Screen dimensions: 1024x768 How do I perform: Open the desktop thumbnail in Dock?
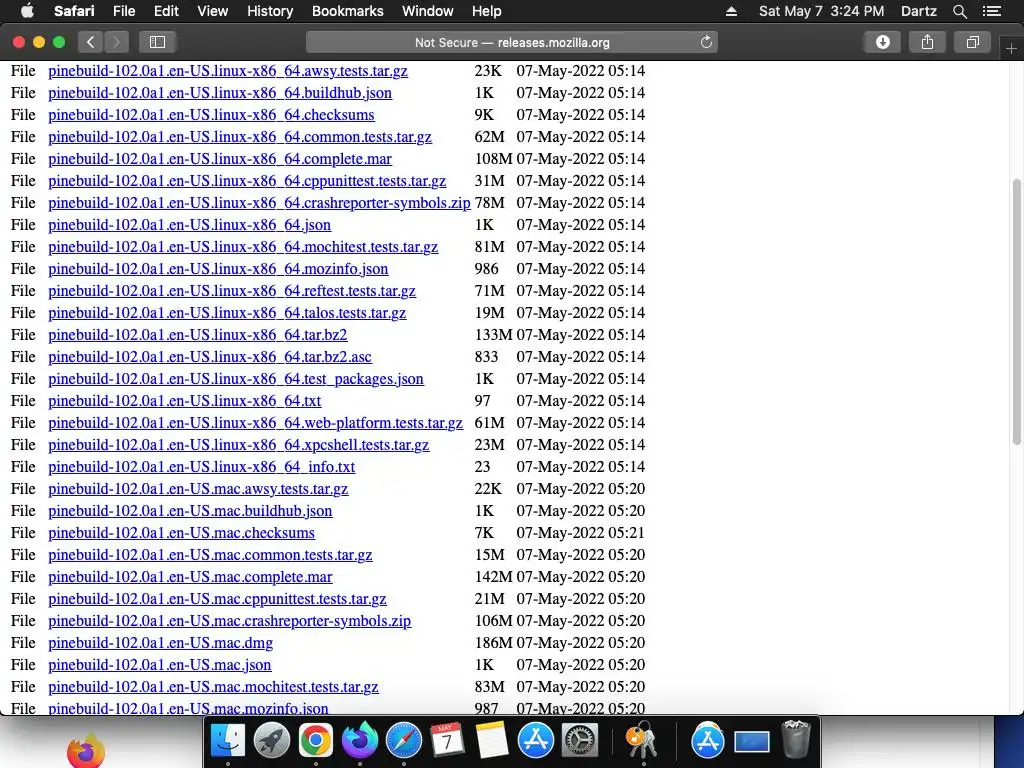pos(752,742)
